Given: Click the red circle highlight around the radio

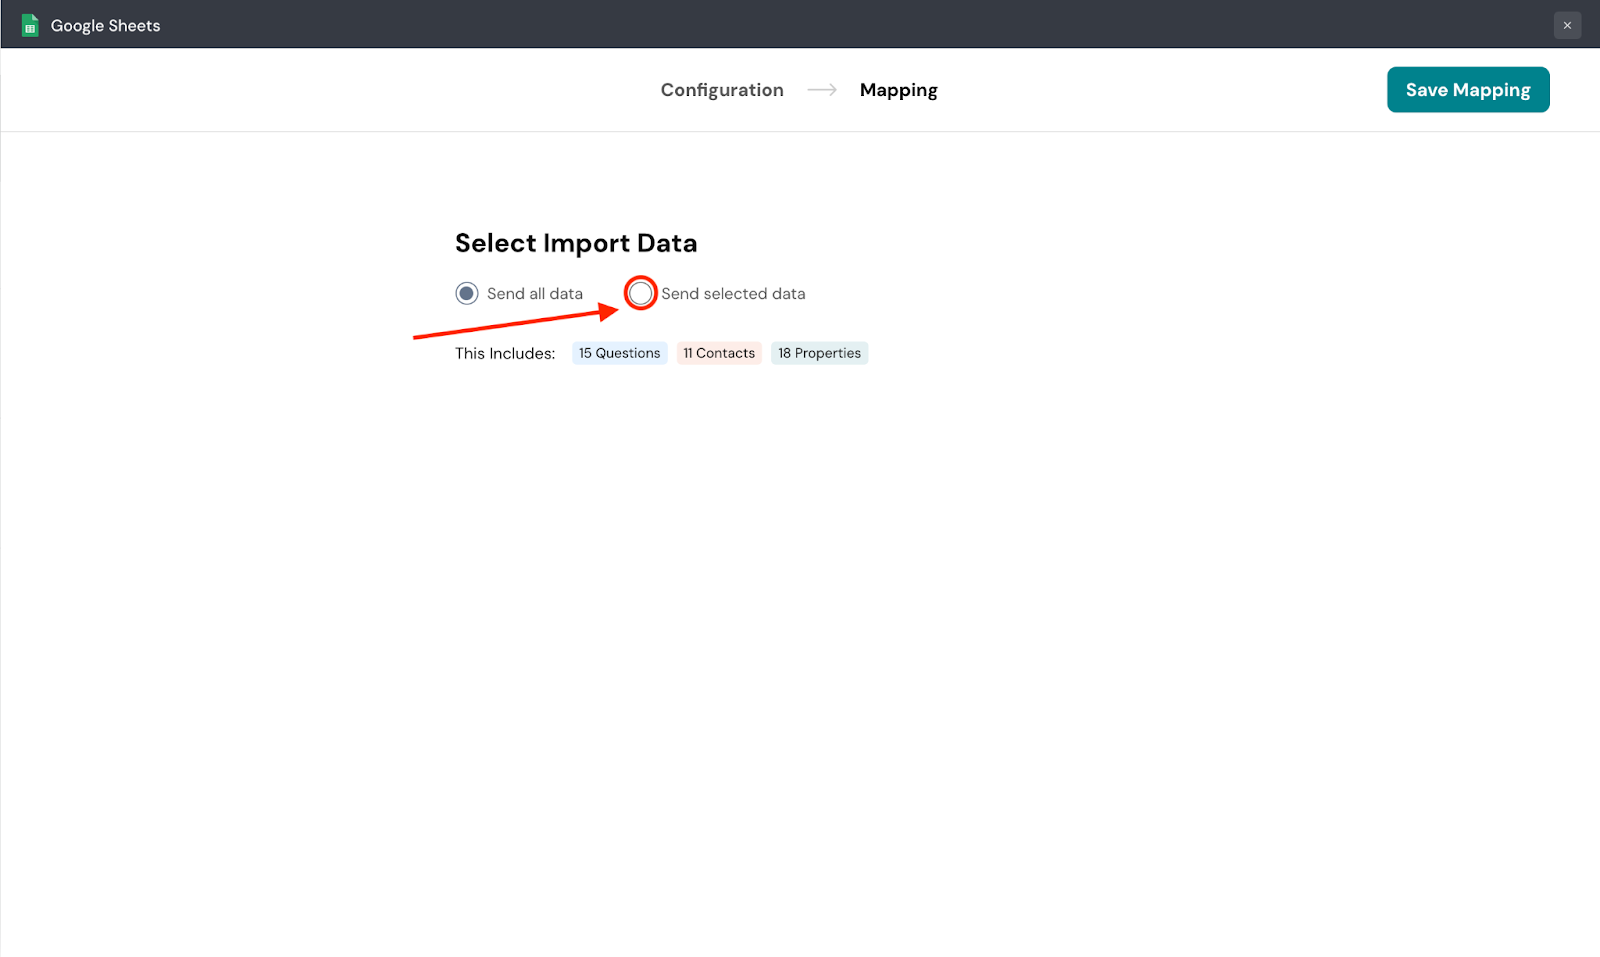Looking at the screenshot, I should [x=640, y=278].
